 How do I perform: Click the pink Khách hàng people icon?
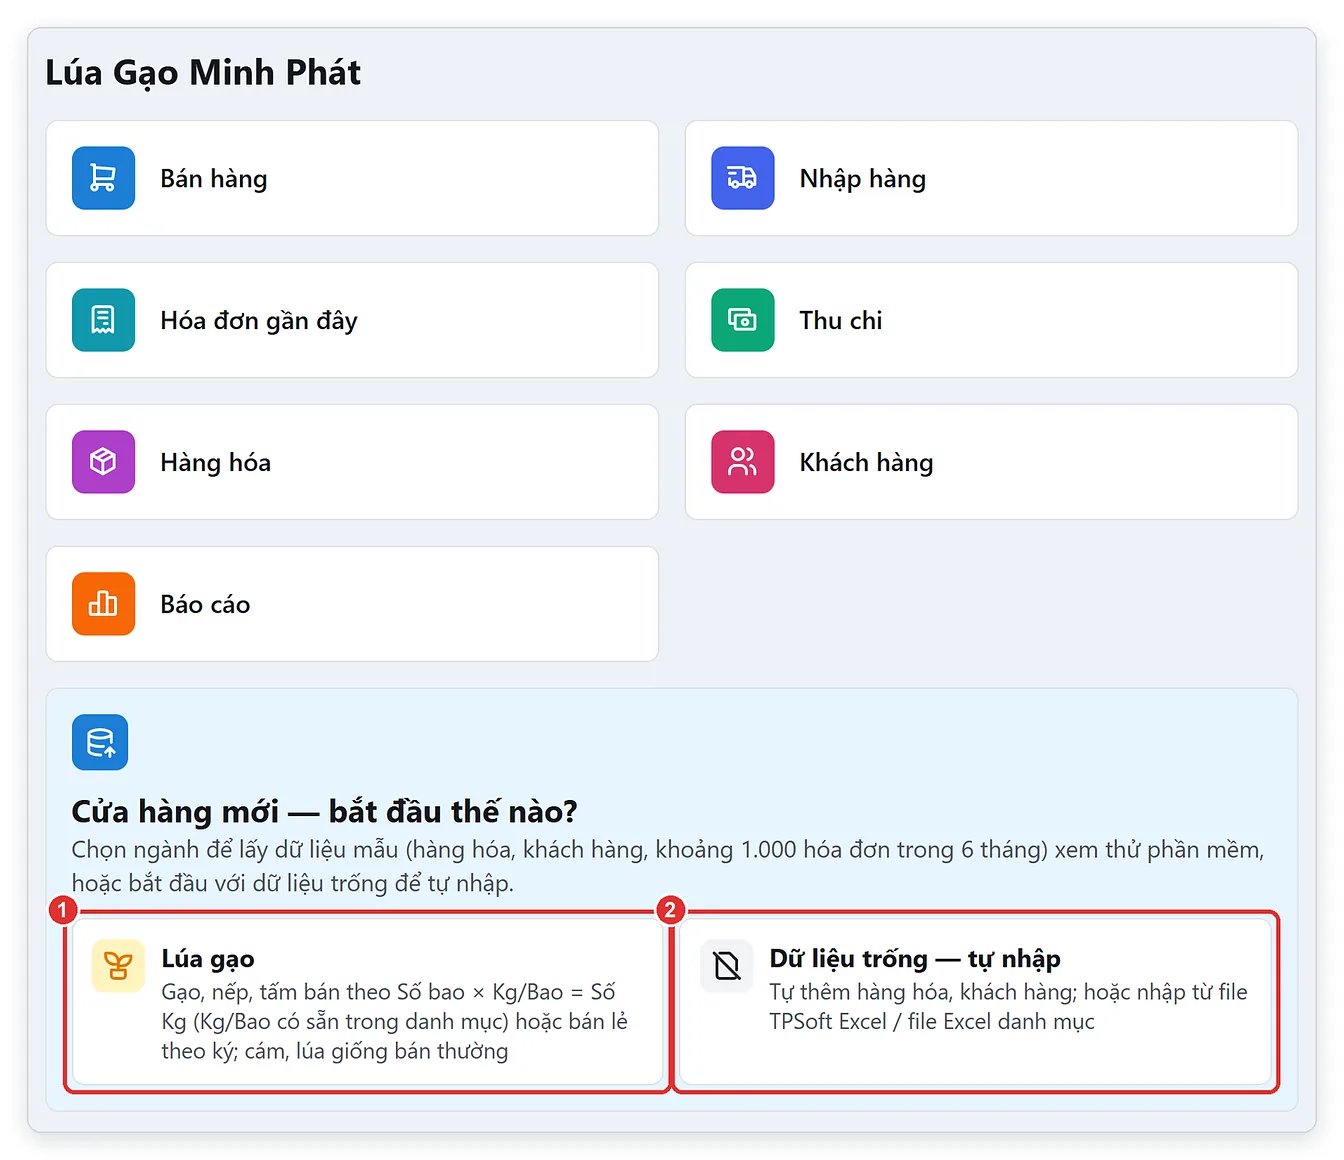coord(742,462)
